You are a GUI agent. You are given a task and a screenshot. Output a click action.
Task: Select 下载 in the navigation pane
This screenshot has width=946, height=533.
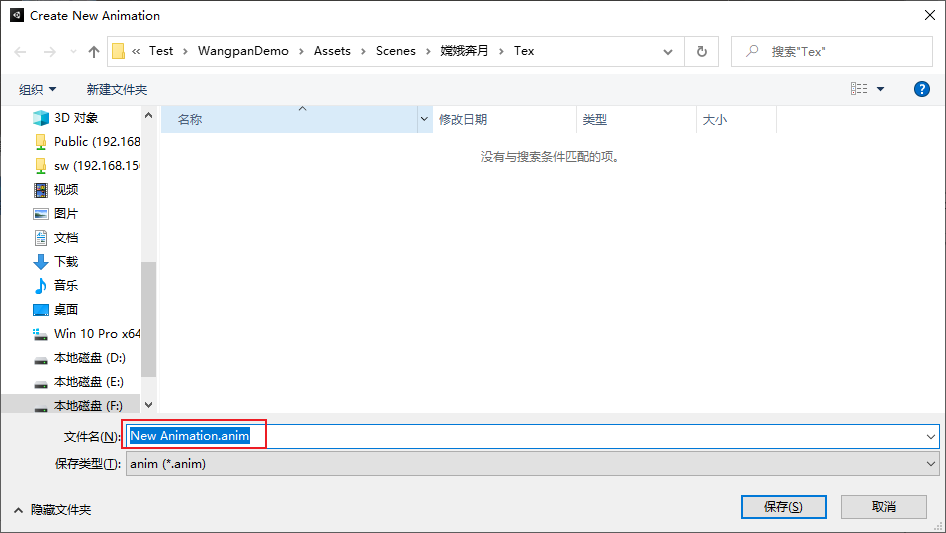(x=66, y=261)
